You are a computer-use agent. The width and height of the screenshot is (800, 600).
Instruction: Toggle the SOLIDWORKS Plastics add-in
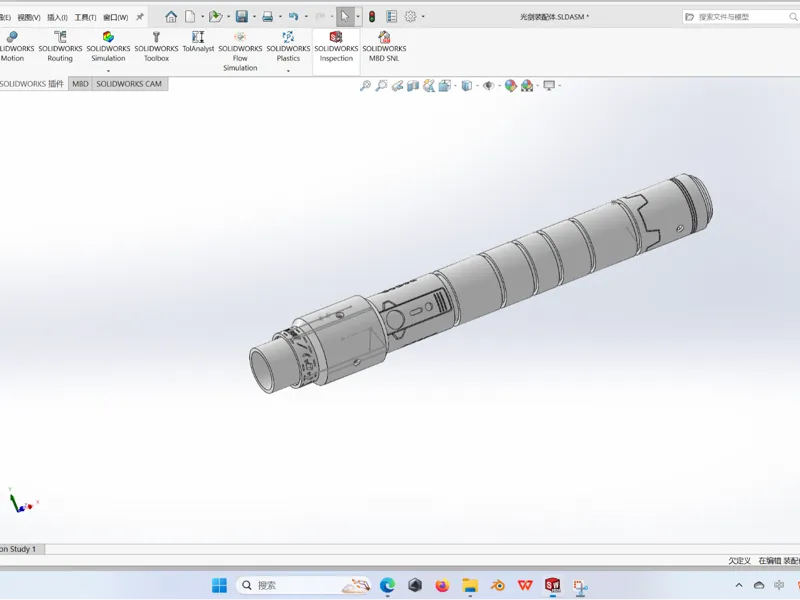coord(288,46)
